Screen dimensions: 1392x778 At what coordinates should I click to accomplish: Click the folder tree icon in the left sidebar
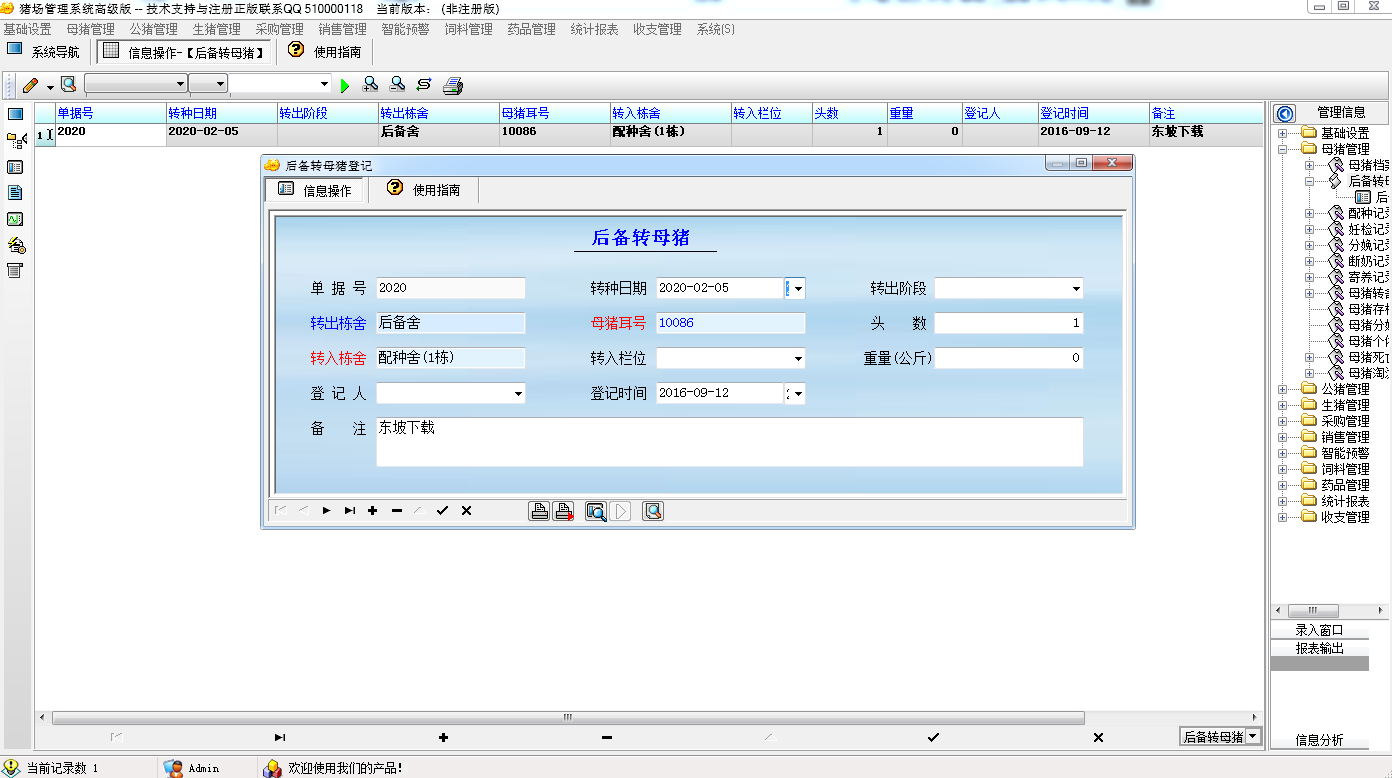click(x=15, y=141)
